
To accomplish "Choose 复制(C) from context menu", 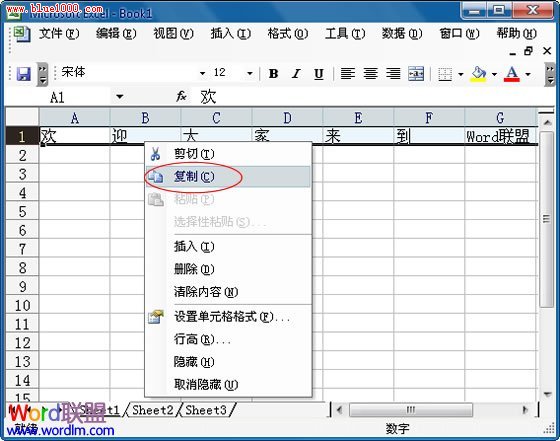I will click(228, 176).
